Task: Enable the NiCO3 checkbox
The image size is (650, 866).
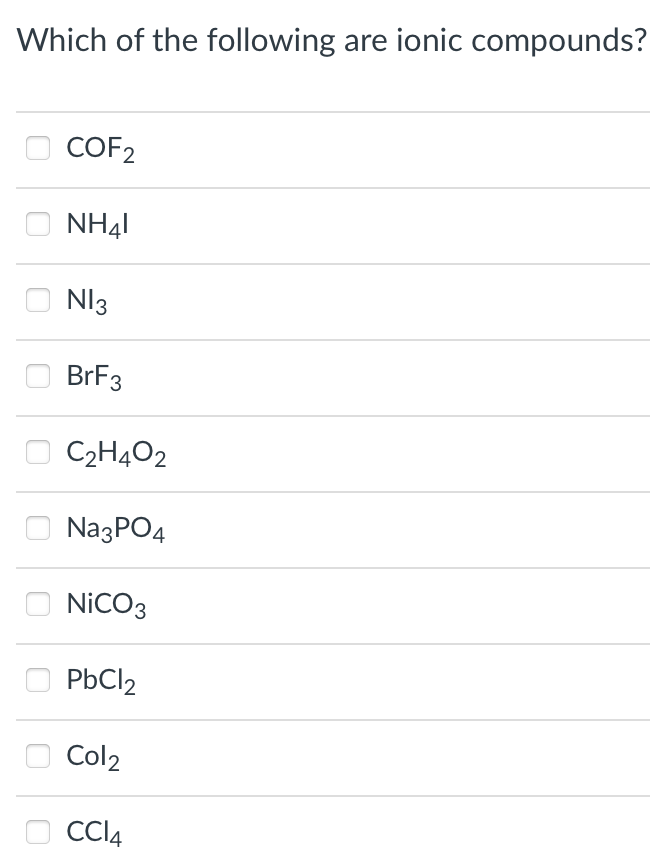Action: pyautogui.click(x=37, y=604)
